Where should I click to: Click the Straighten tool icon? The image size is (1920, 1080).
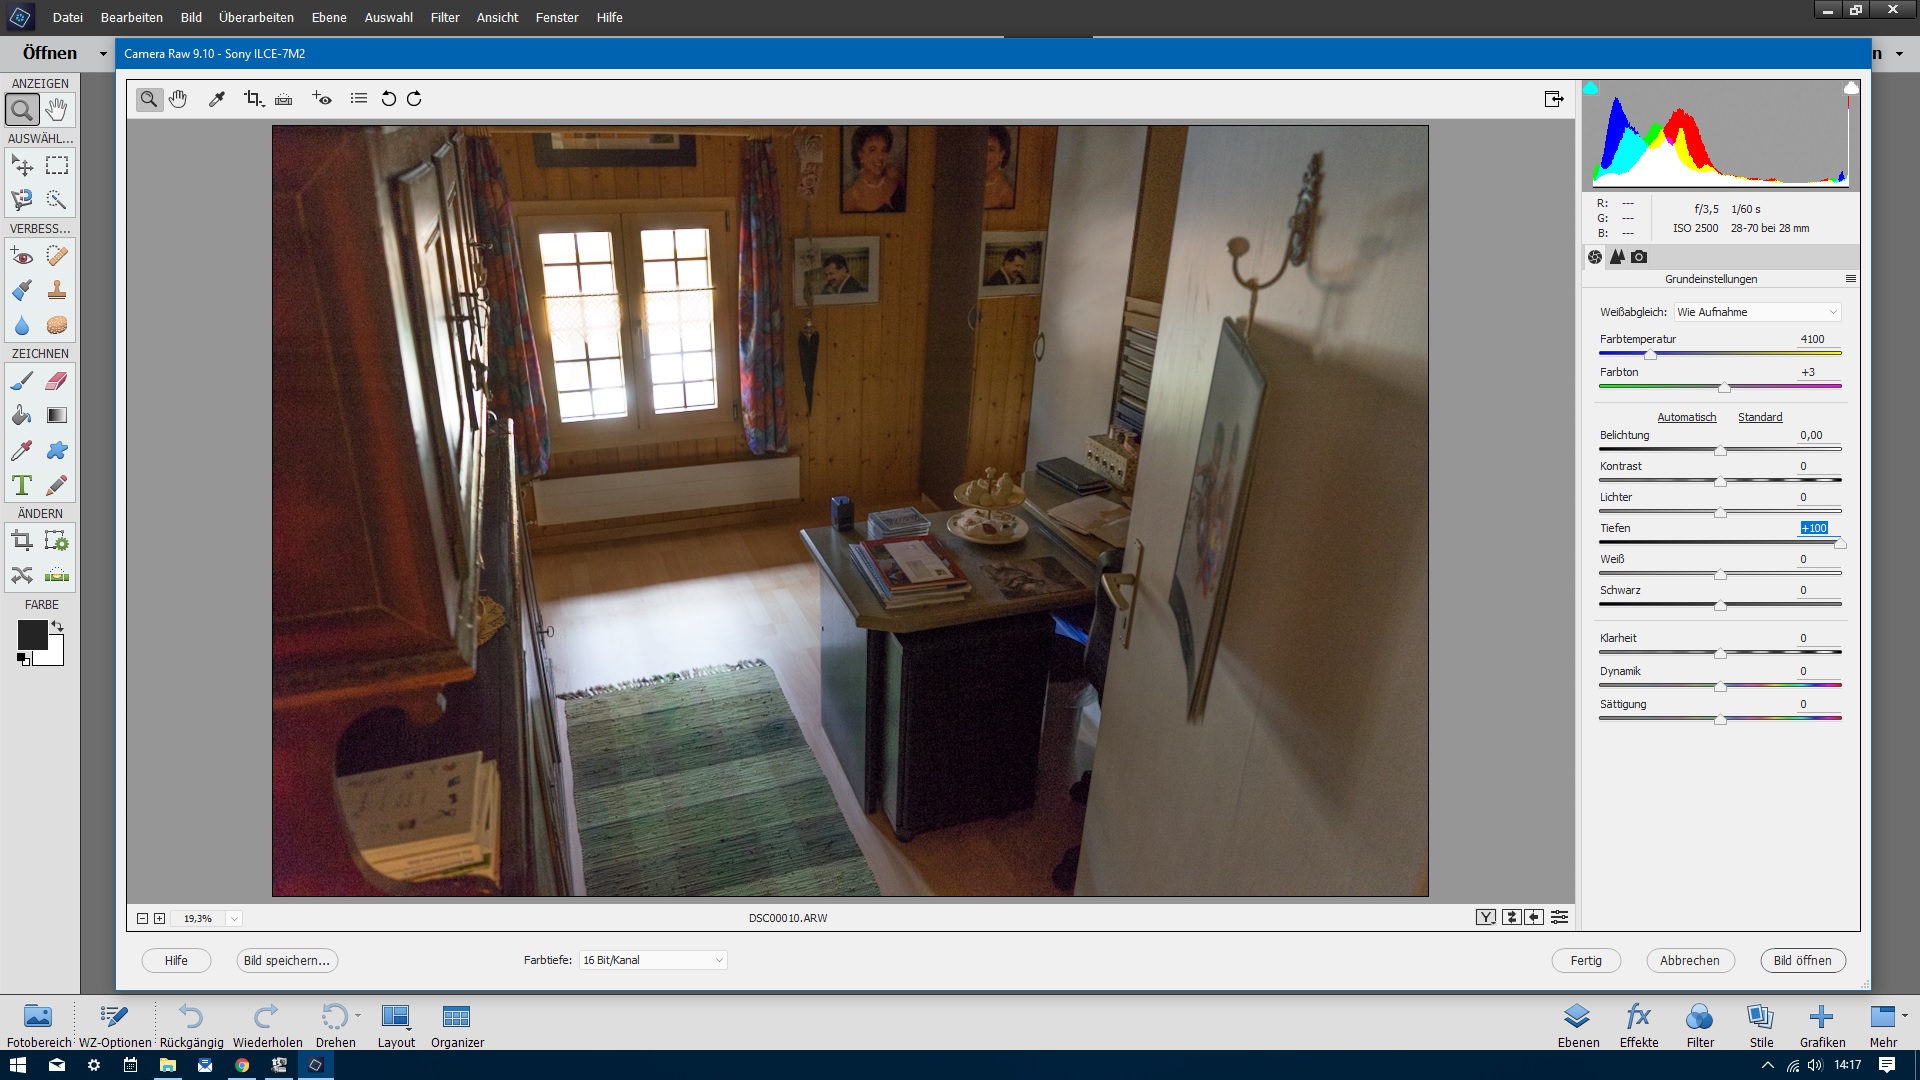pyautogui.click(x=284, y=98)
